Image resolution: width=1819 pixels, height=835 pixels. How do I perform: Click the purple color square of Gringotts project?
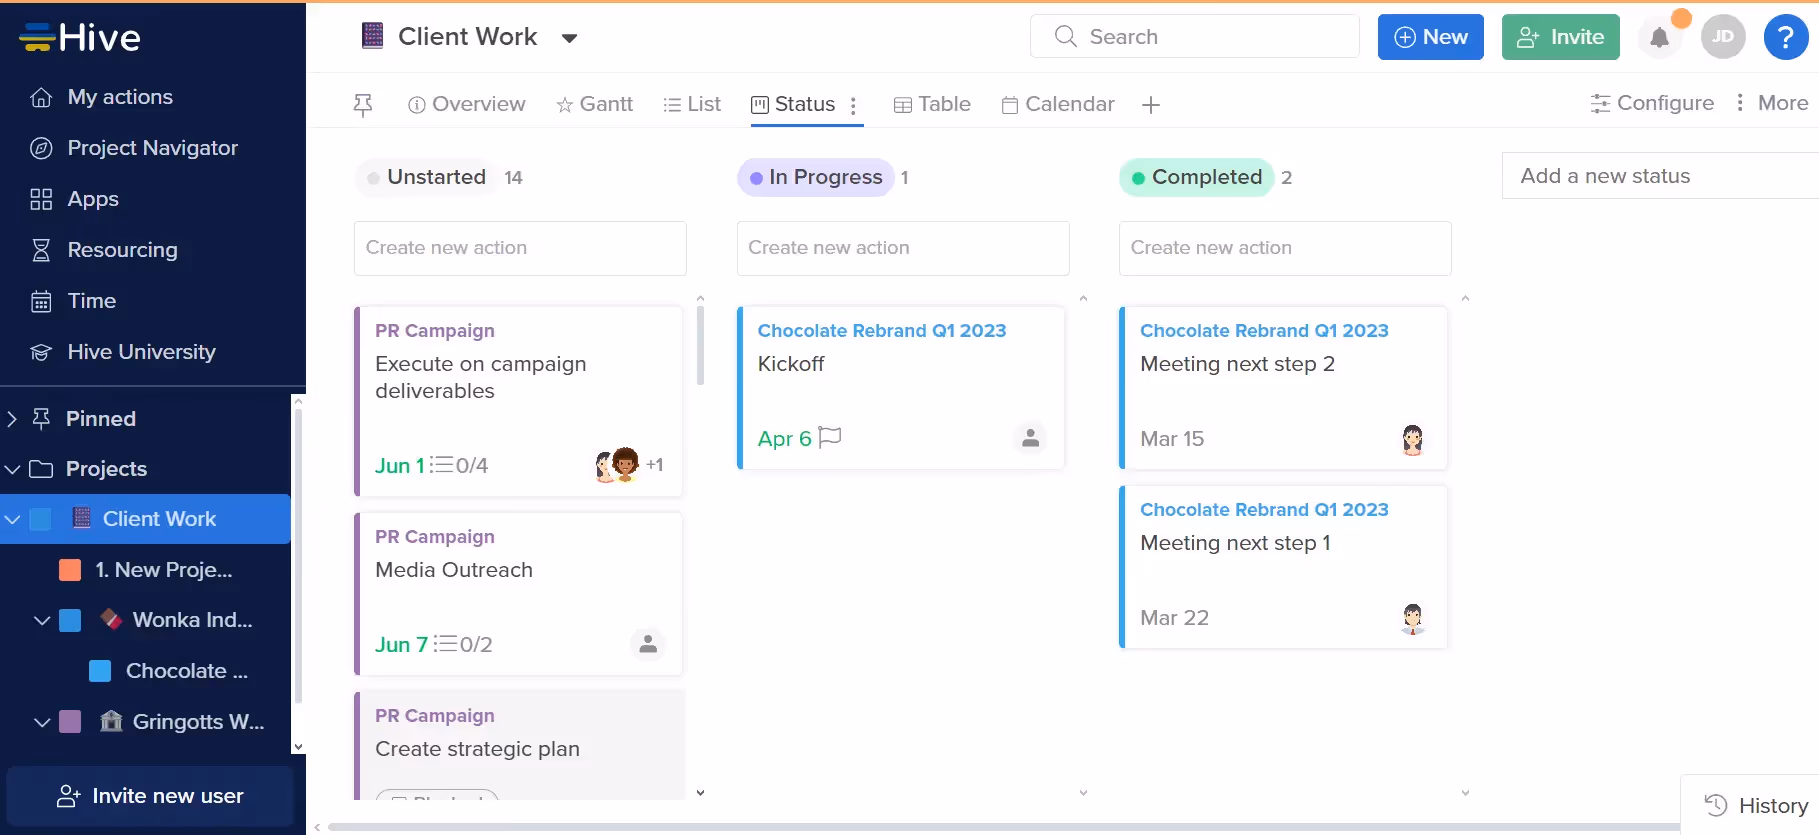point(70,722)
